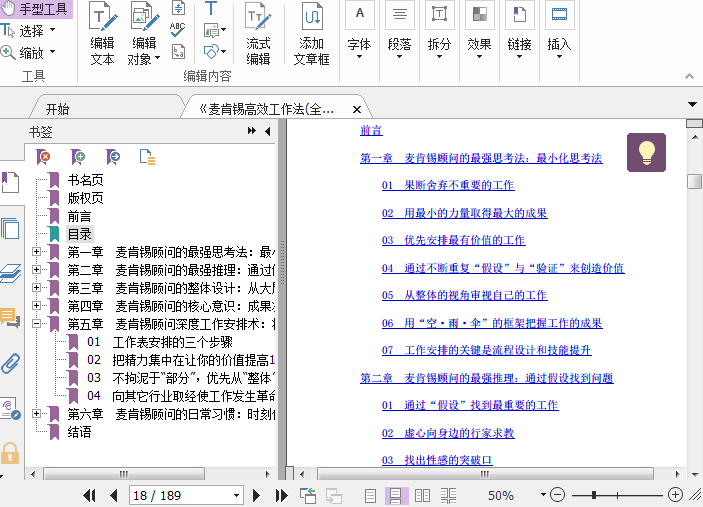Open the Attachments paperclip panel
The image size is (703, 507).
point(10,364)
